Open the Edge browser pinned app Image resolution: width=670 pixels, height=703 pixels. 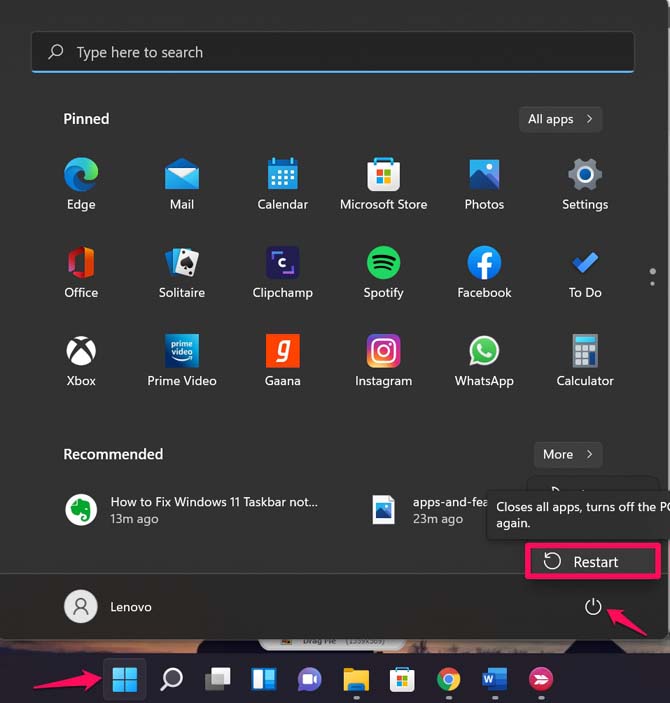click(x=81, y=183)
